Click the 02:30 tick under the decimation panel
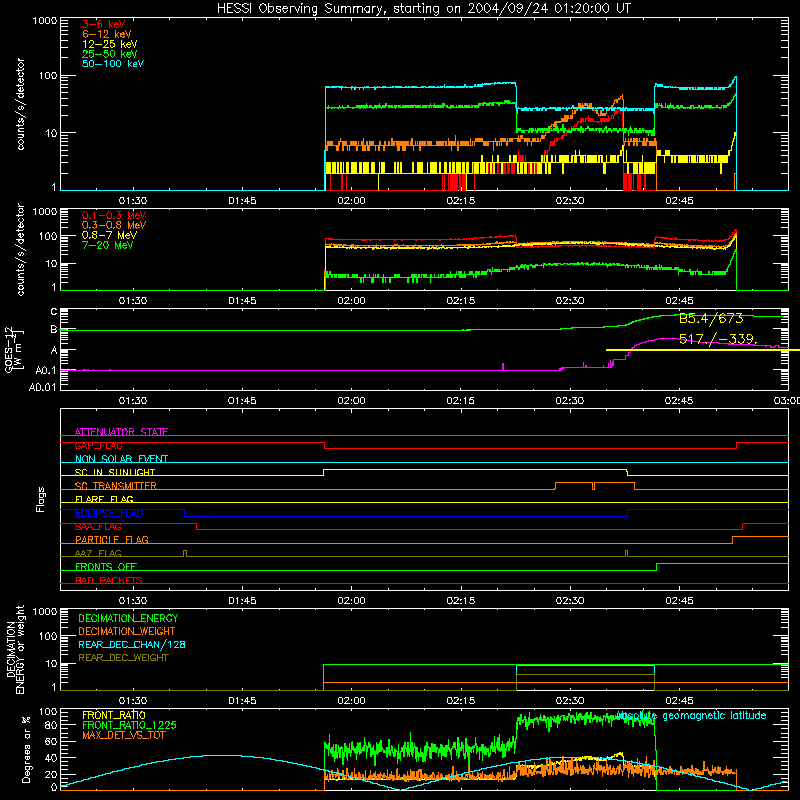This screenshot has height=800, width=800. 570,701
